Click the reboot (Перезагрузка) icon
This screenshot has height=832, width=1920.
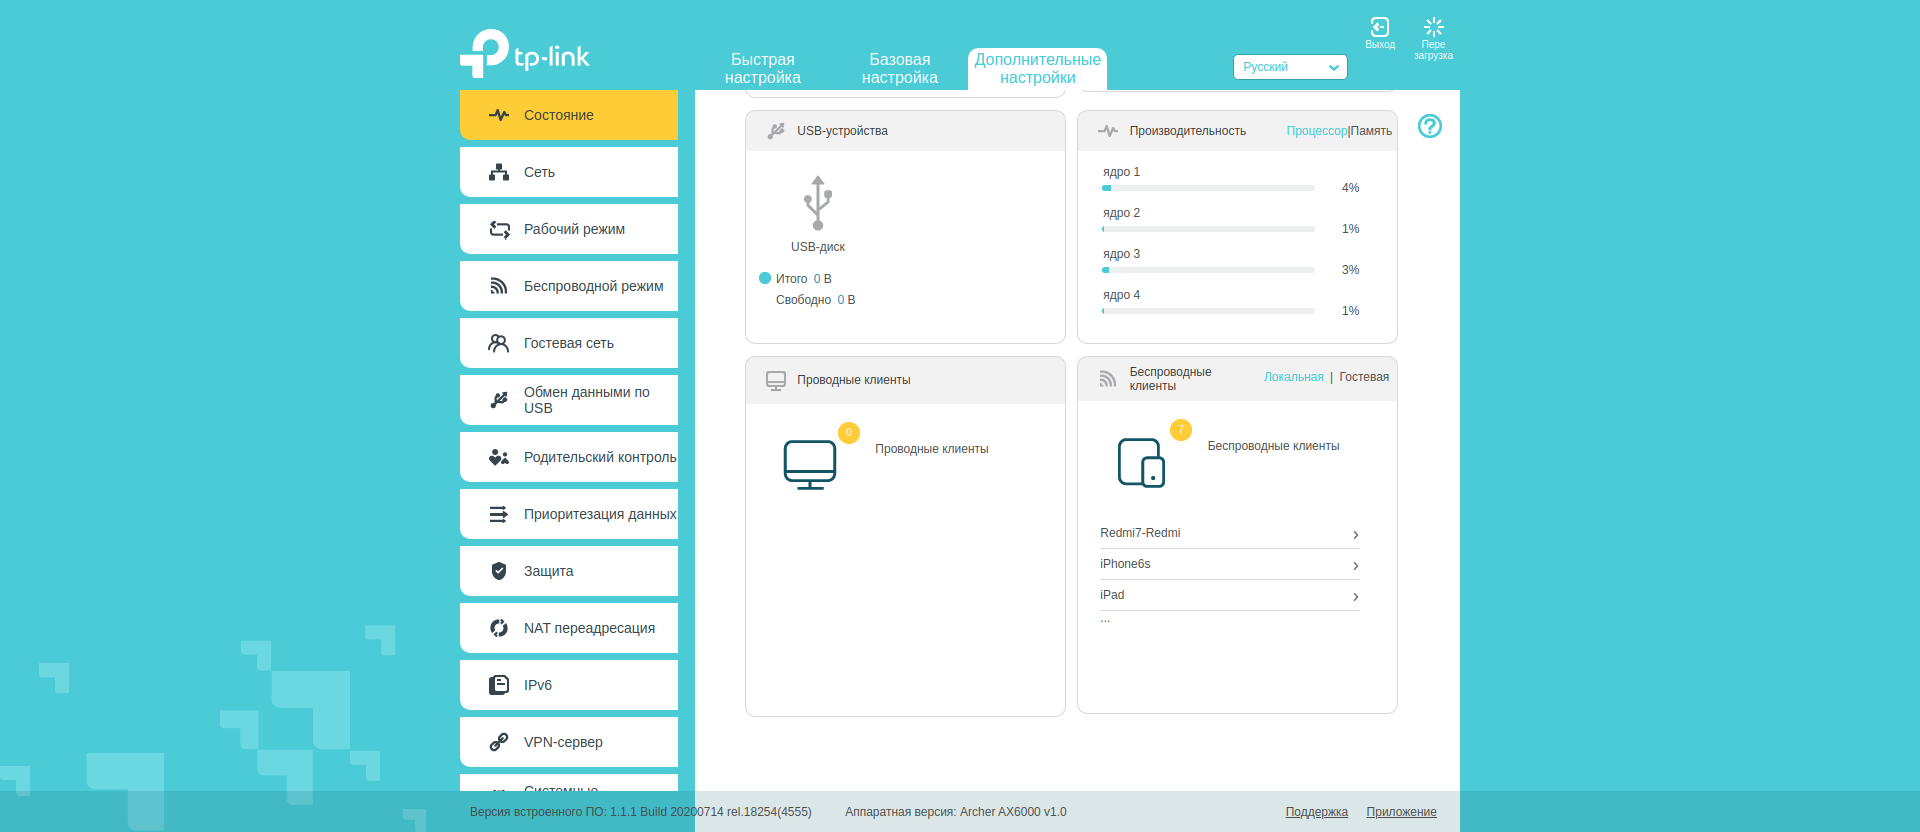click(1433, 29)
